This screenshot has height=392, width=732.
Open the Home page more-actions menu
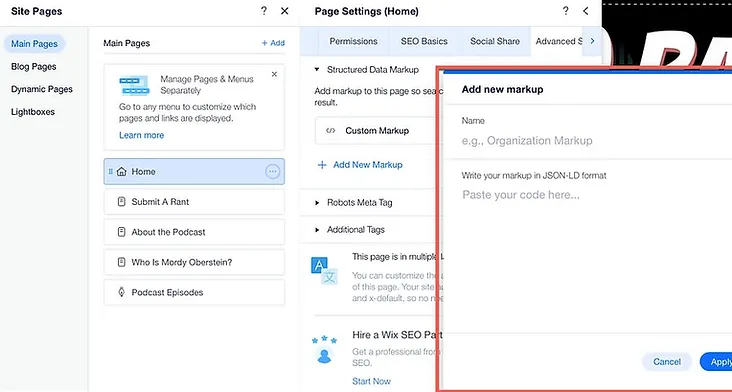[x=273, y=172]
